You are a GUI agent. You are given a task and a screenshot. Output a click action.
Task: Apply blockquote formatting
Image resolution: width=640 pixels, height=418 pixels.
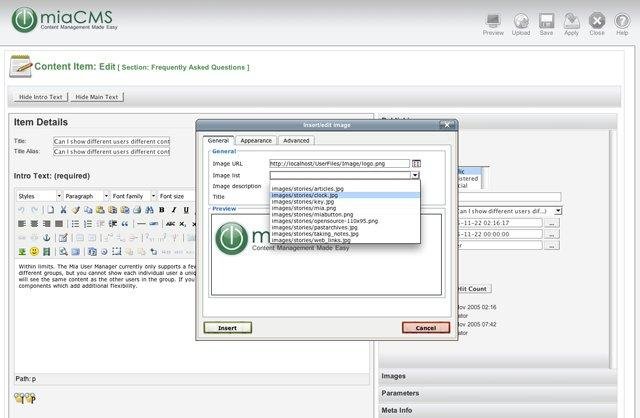(x=125, y=224)
